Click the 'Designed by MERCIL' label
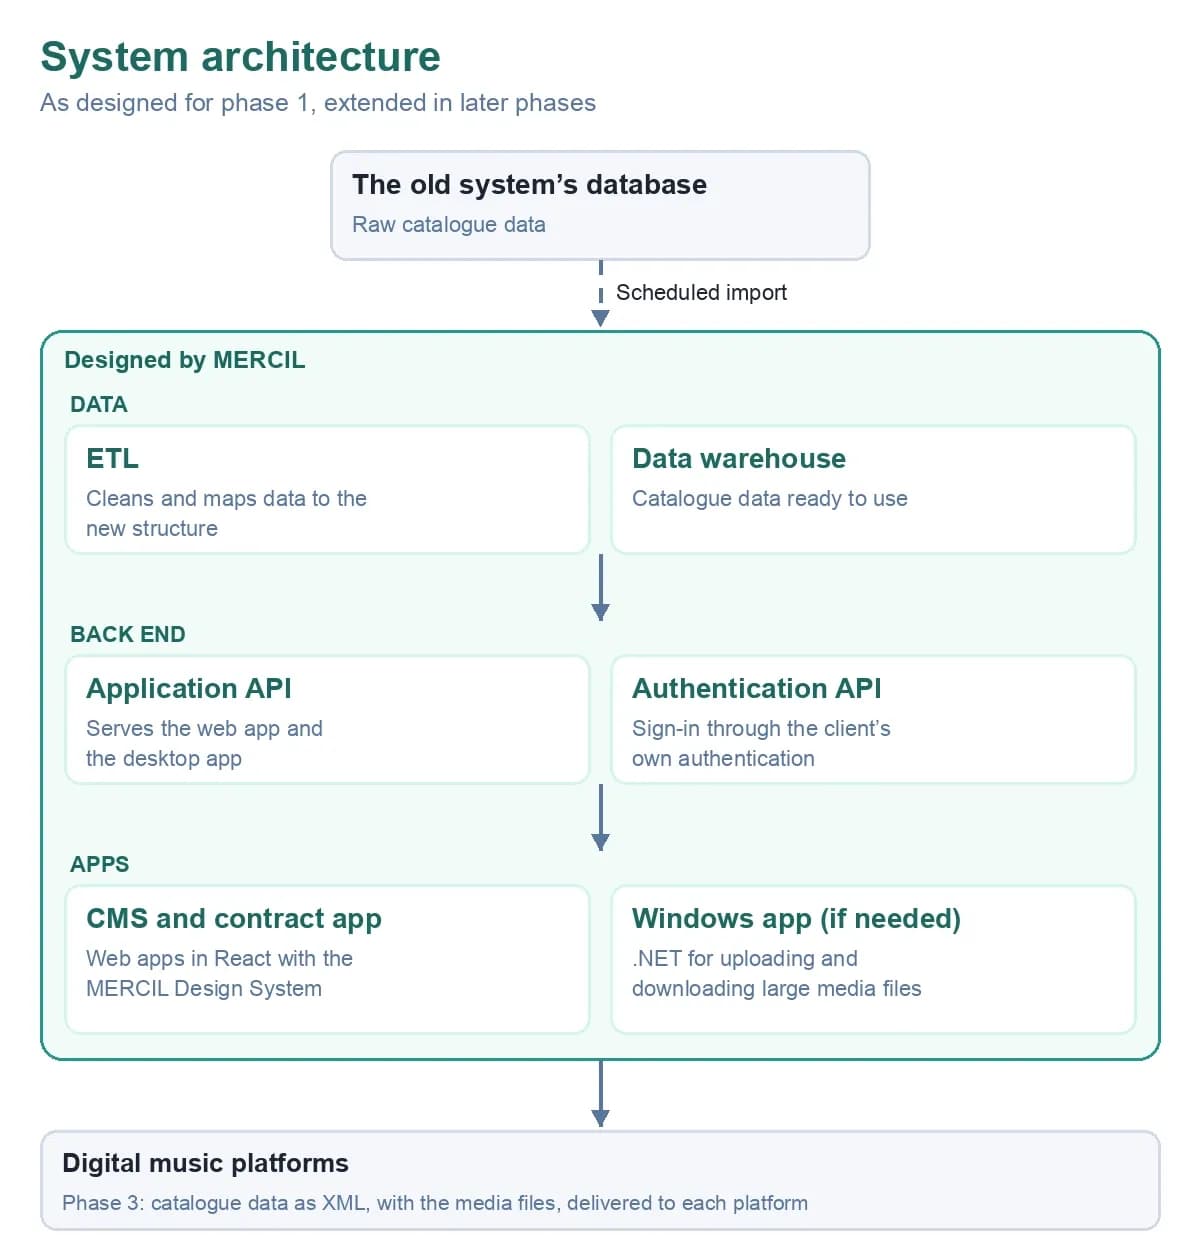 point(184,360)
